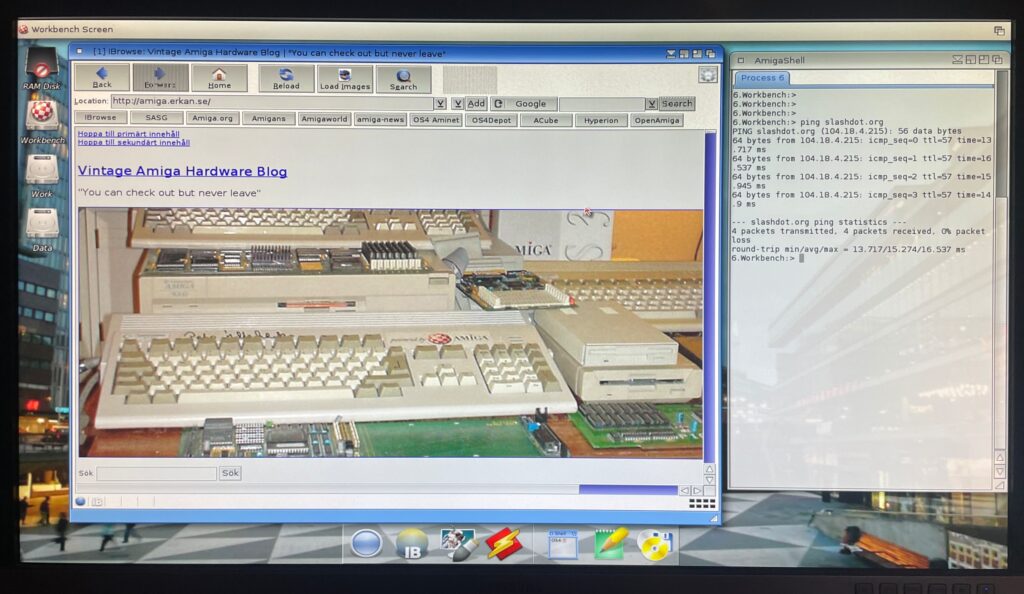Image resolution: width=1024 pixels, height=594 pixels.
Task: Open the ACube fastlink bookmark
Action: click(x=546, y=120)
